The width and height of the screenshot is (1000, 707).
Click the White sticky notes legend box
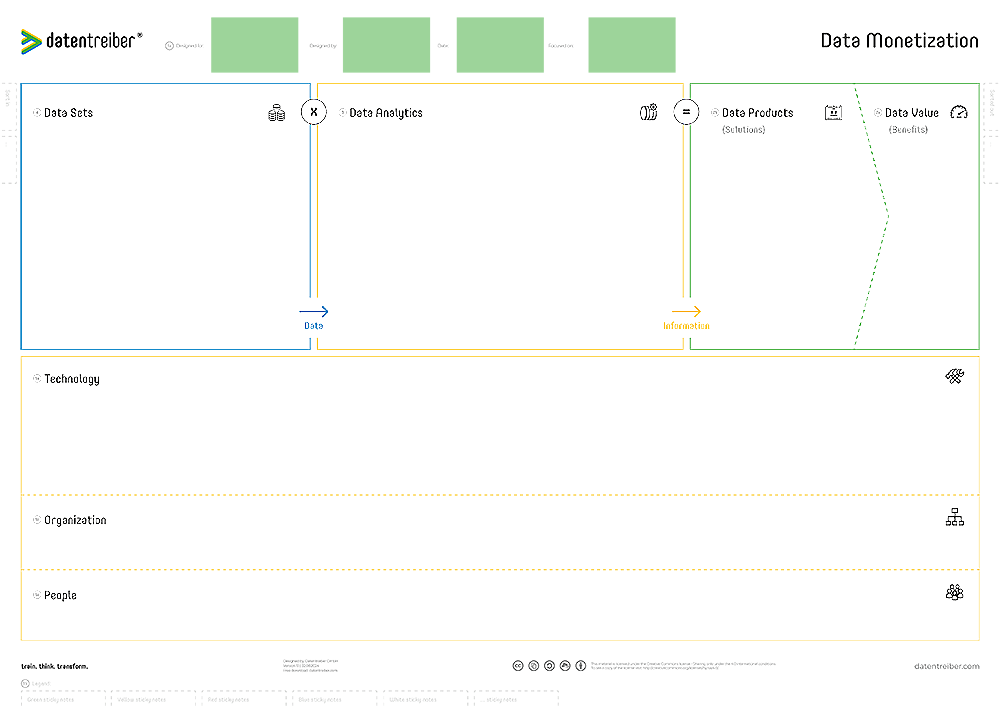point(425,699)
